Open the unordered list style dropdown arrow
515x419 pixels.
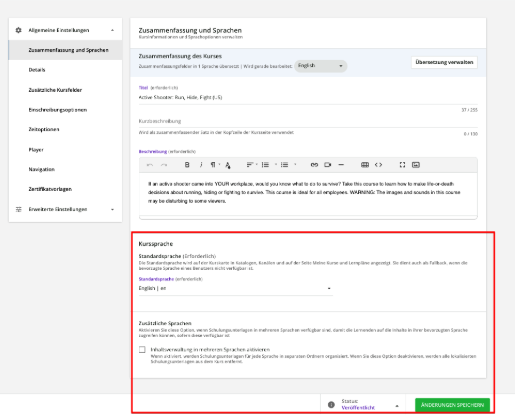click(295, 164)
